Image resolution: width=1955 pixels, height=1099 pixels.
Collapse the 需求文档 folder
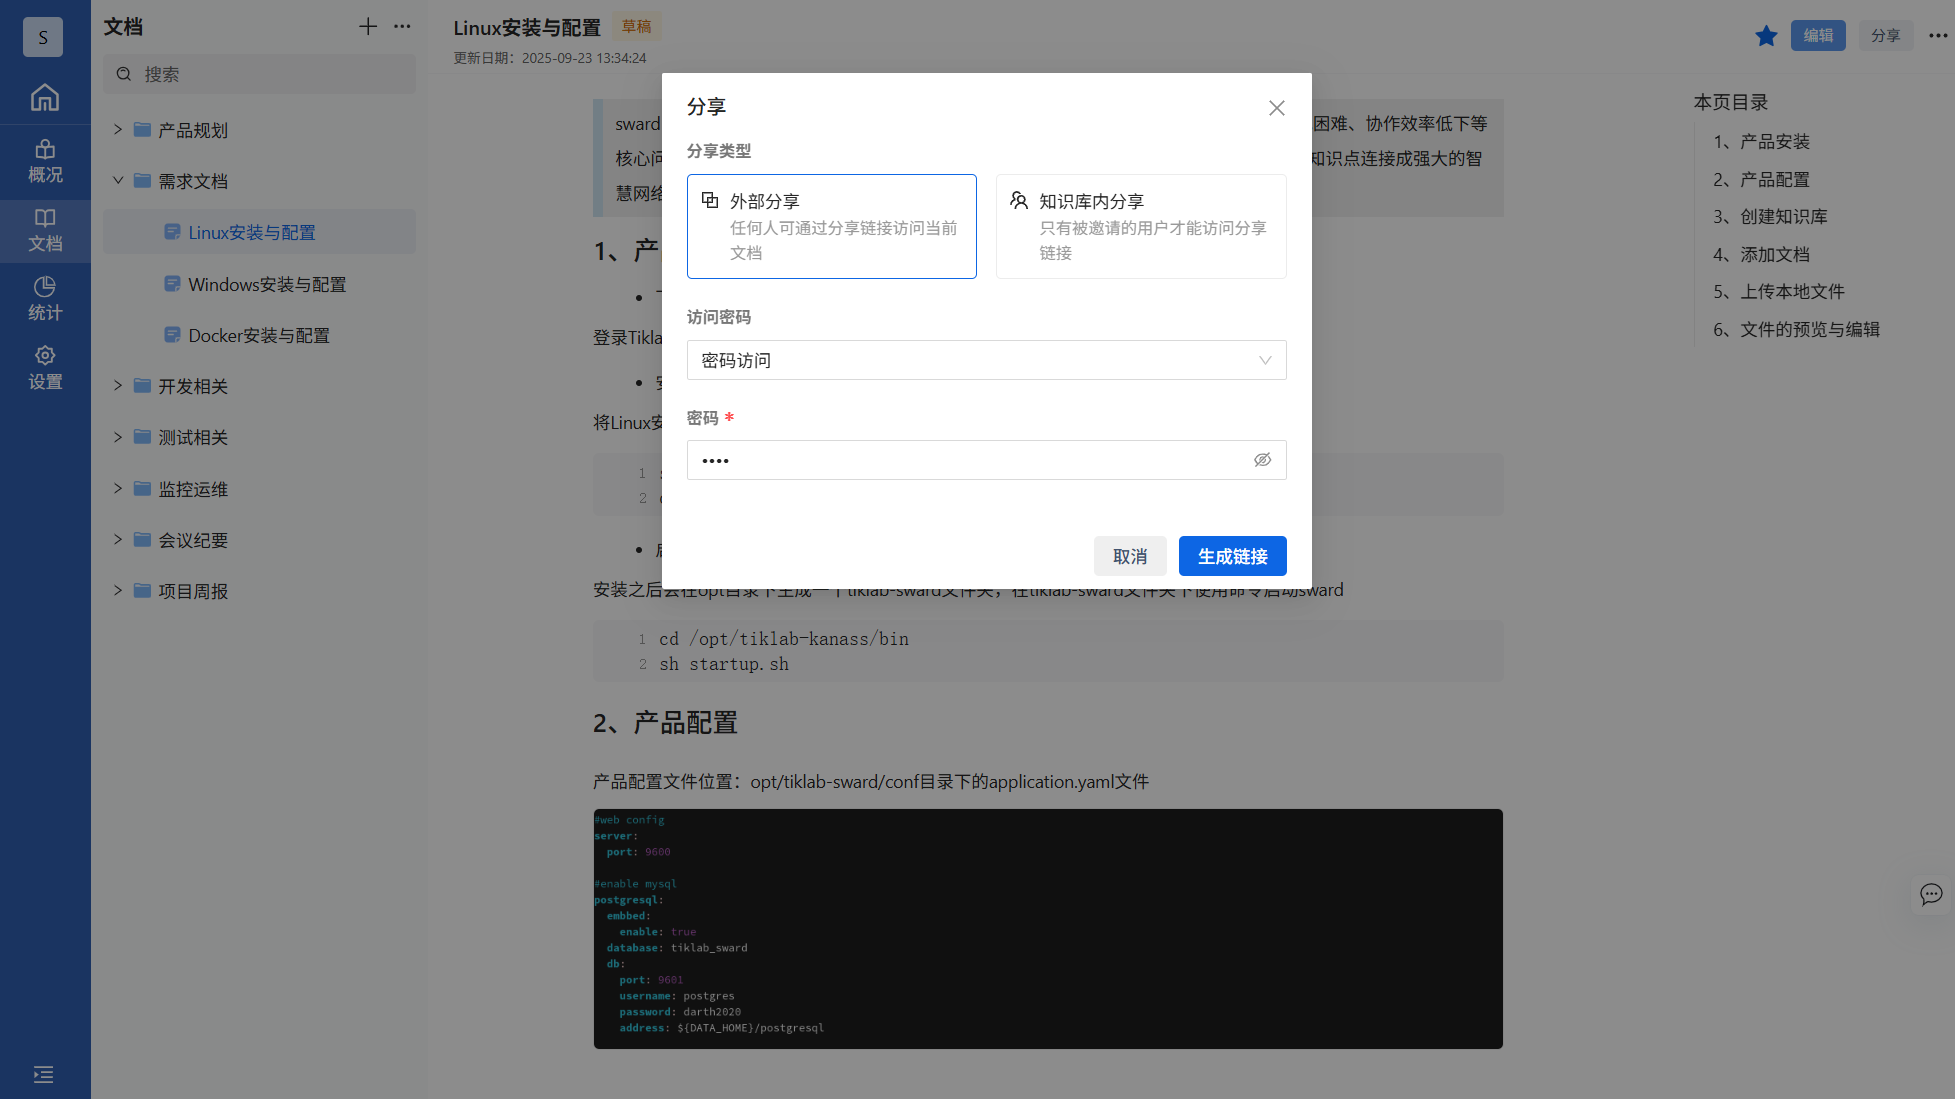[x=118, y=181]
